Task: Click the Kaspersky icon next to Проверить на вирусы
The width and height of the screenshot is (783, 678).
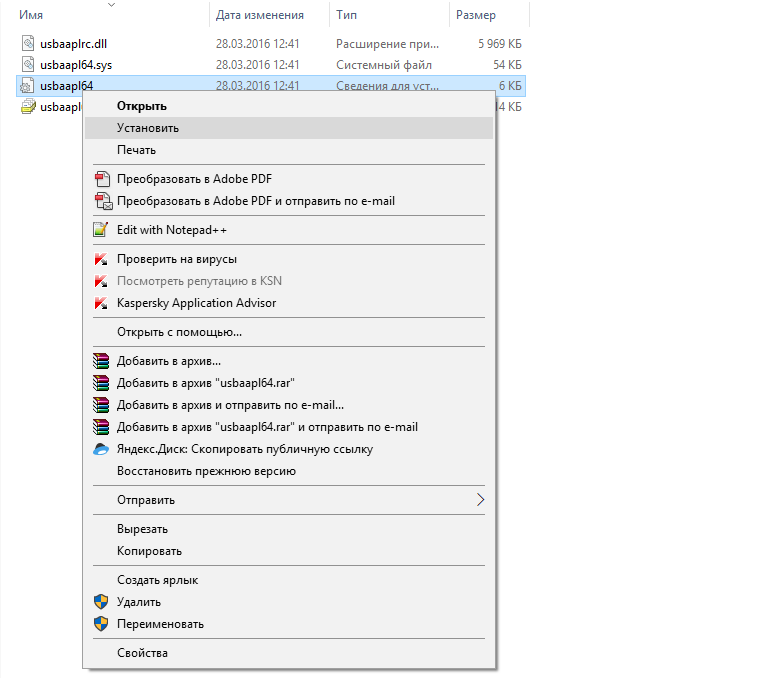Action: pyautogui.click(x=100, y=259)
